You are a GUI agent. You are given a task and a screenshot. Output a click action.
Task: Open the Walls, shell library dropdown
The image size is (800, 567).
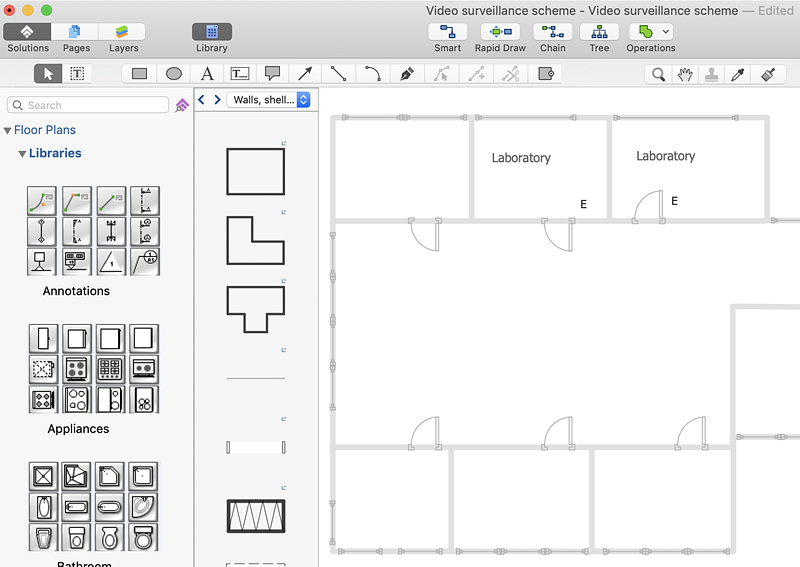click(x=269, y=100)
